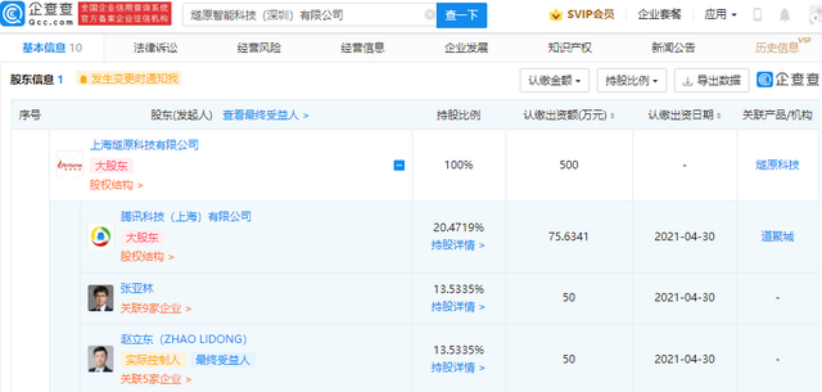Click the 腾讯科技 shareholder logo icon
Image resolution: width=822 pixels, height=392 pixels.
pos(100,236)
